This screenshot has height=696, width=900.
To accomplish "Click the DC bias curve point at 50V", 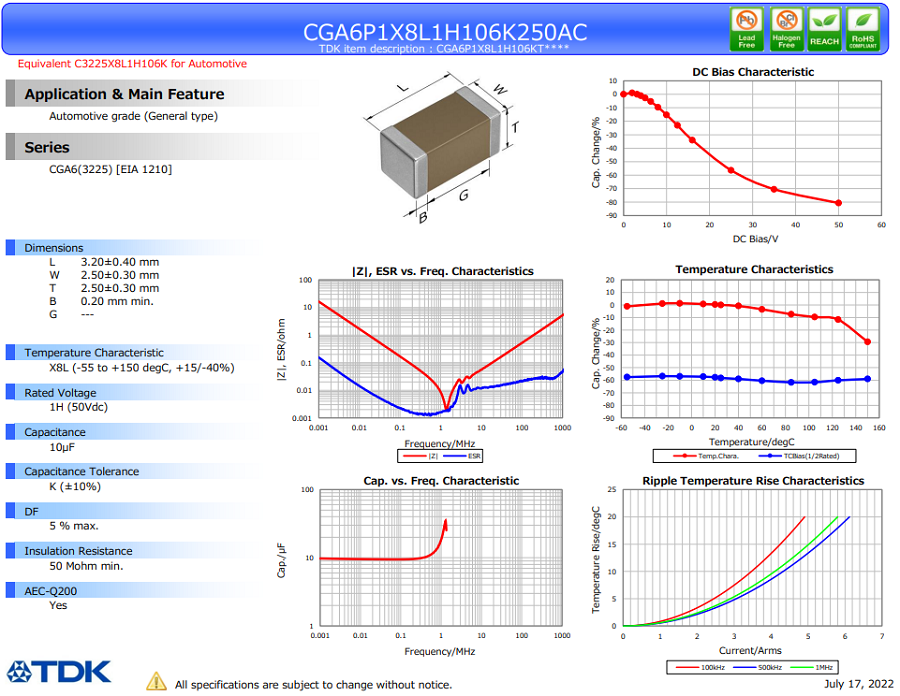I will tap(839, 203).
